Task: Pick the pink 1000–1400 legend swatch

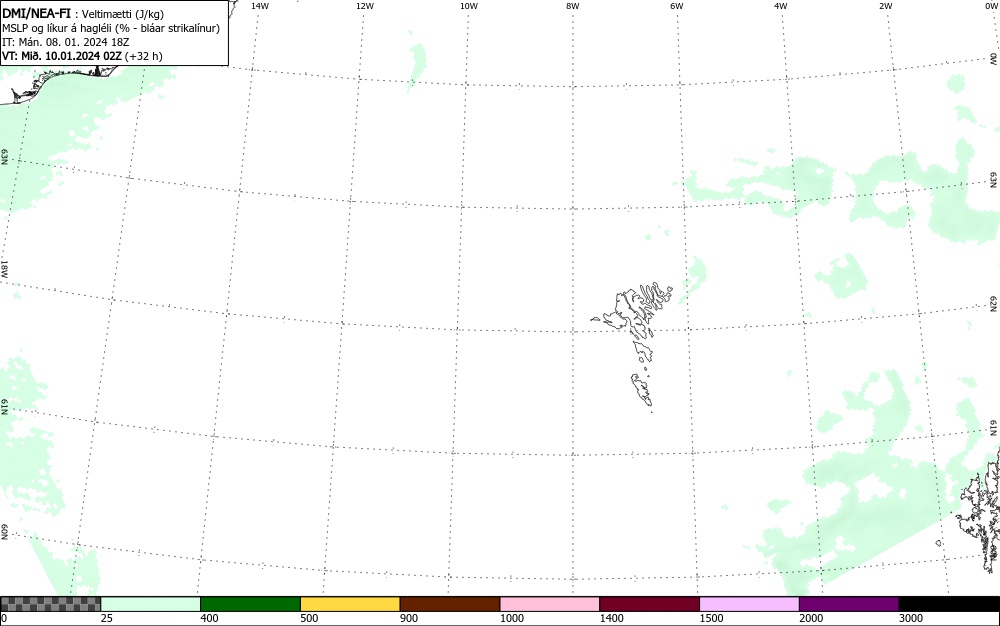Action: click(x=550, y=604)
